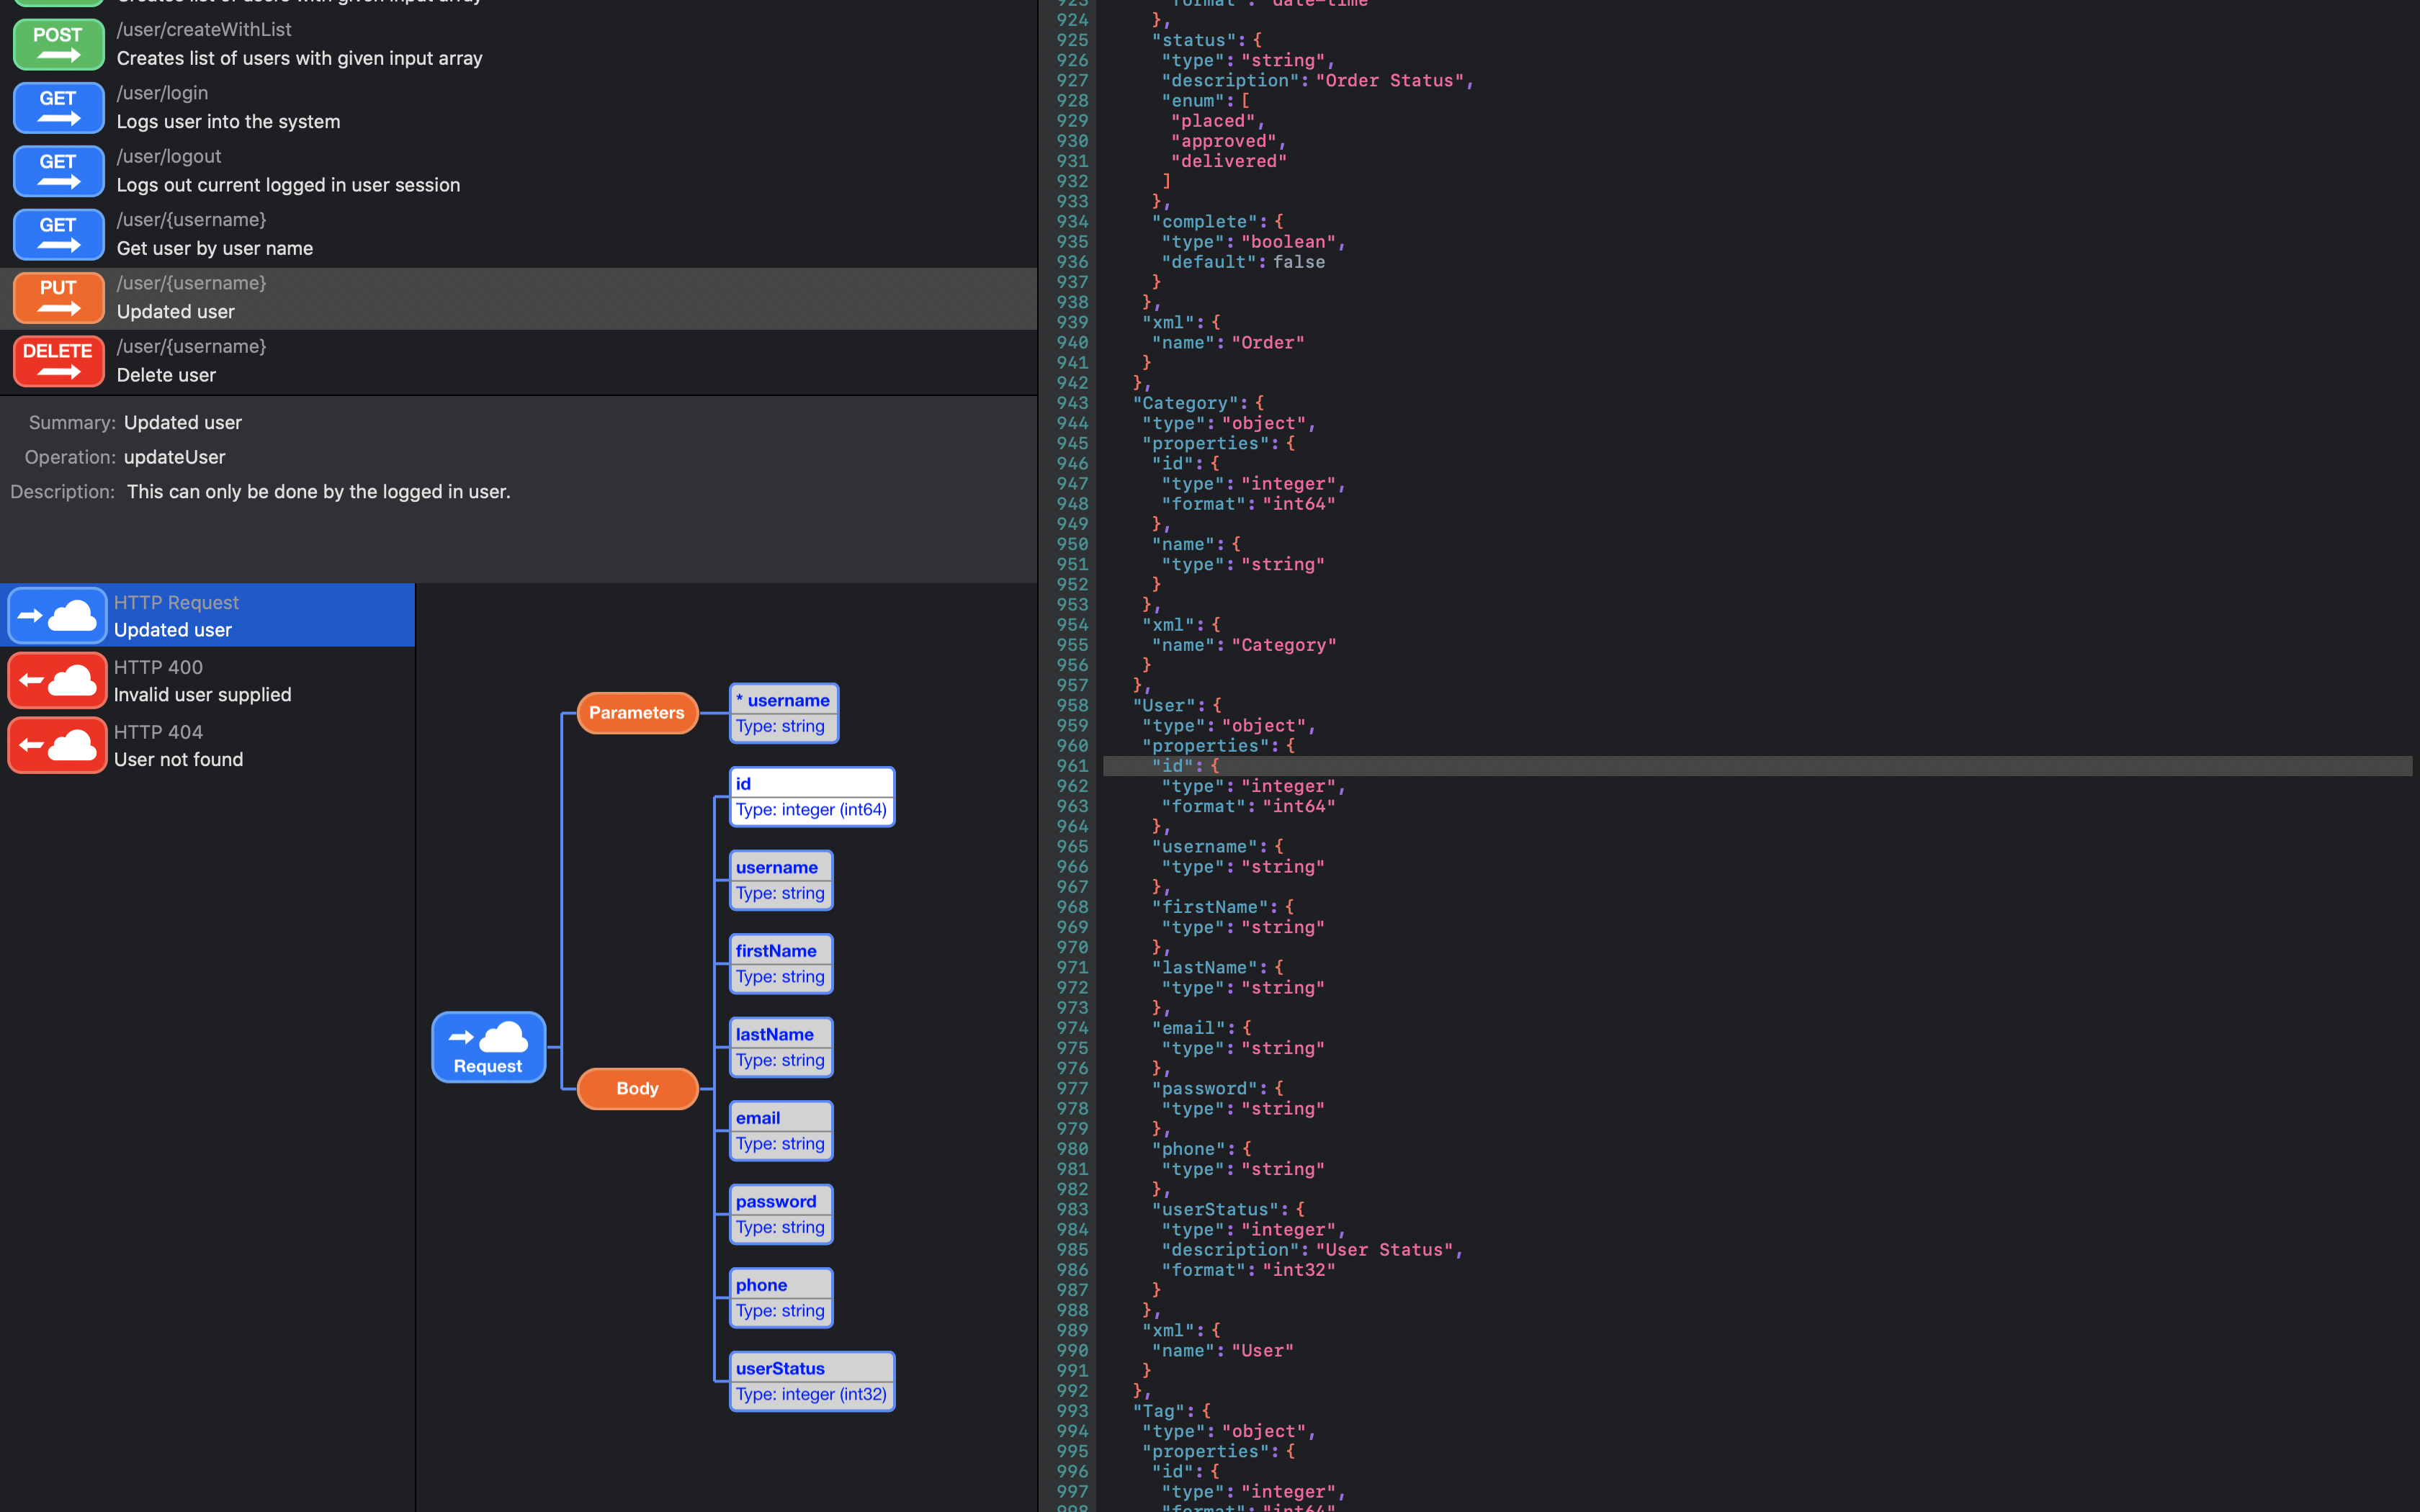This screenshot has height=1512, width=2420.
Task: Collapse the Body node
Action: pyautogui.click(x=637, y=1088)
